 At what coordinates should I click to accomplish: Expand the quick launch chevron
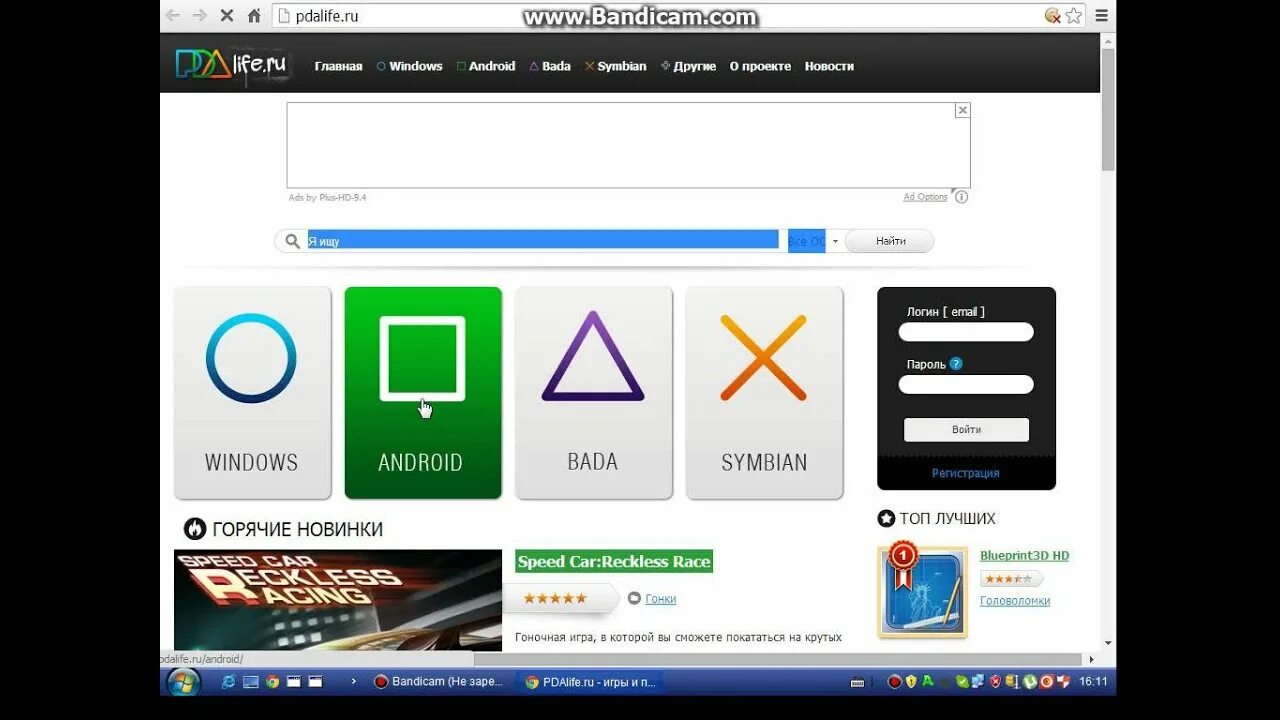point(353,682)
